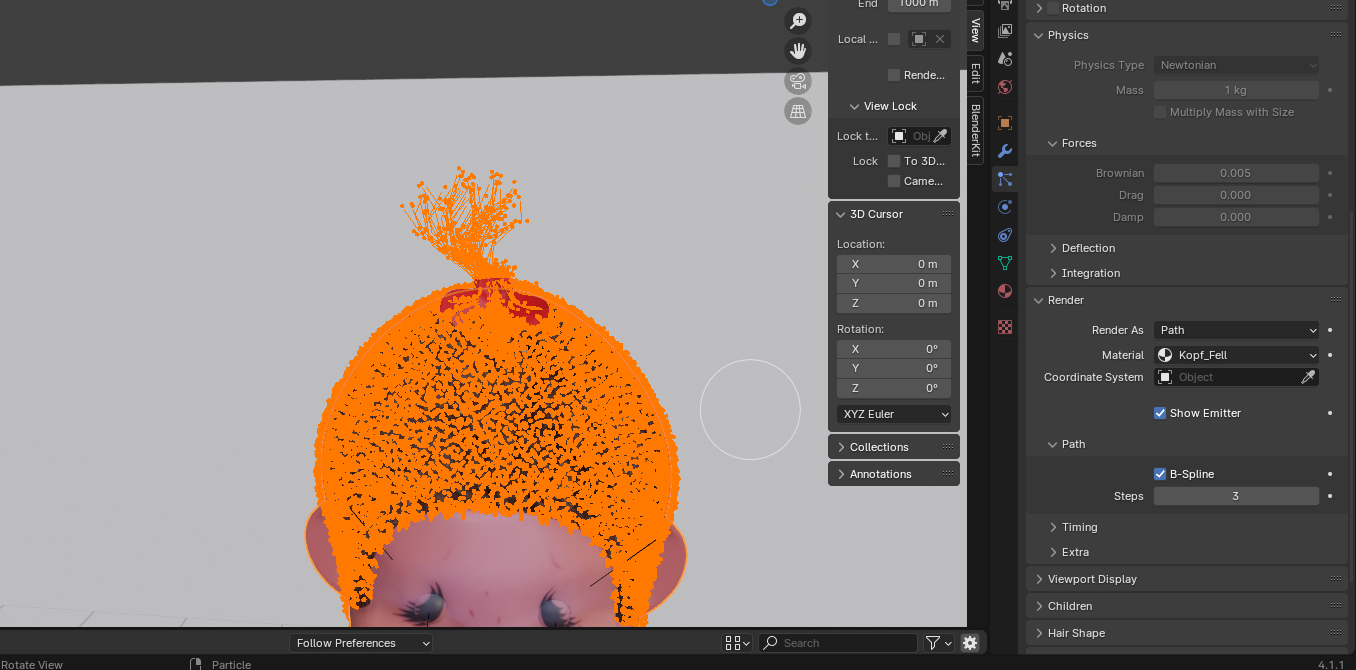Open the Modifiers wrench tab icon

(x=1005, y=151)
